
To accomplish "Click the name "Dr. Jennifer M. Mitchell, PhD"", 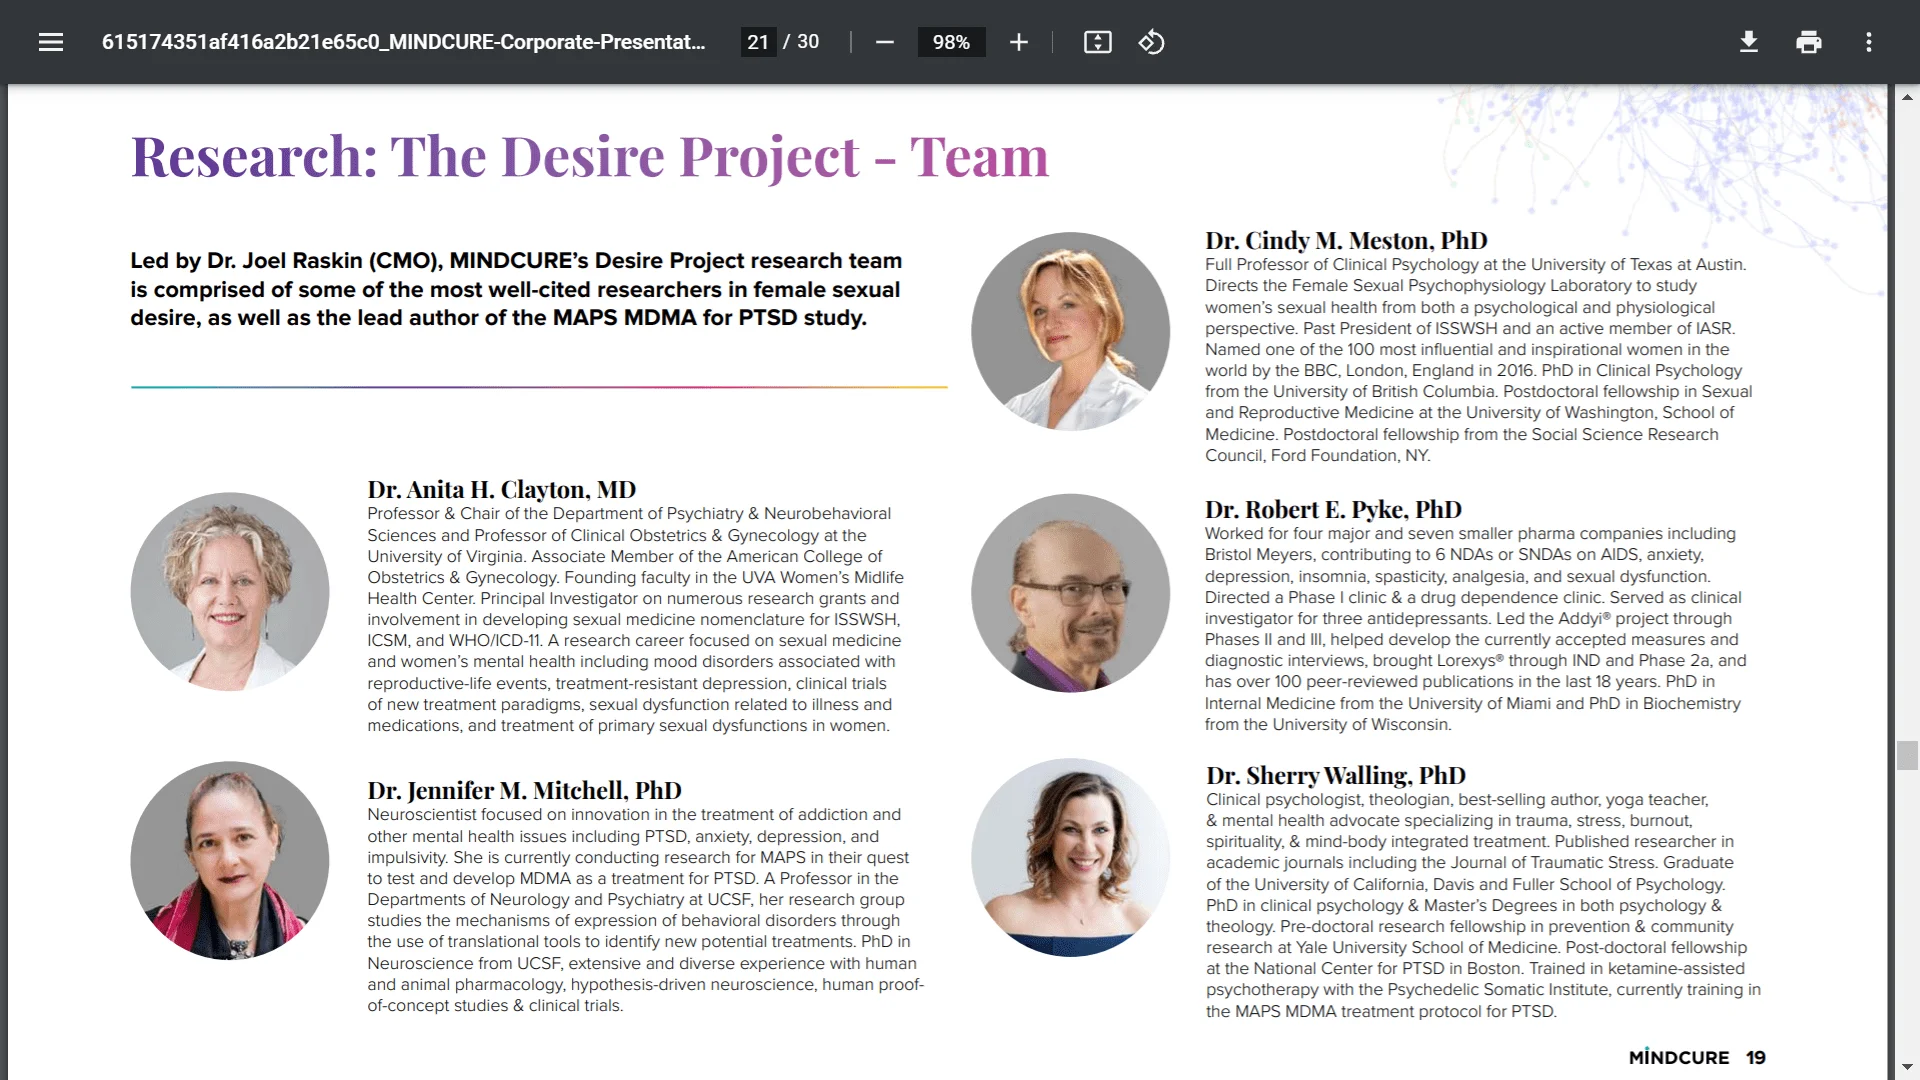I will (x=524, y=791).
